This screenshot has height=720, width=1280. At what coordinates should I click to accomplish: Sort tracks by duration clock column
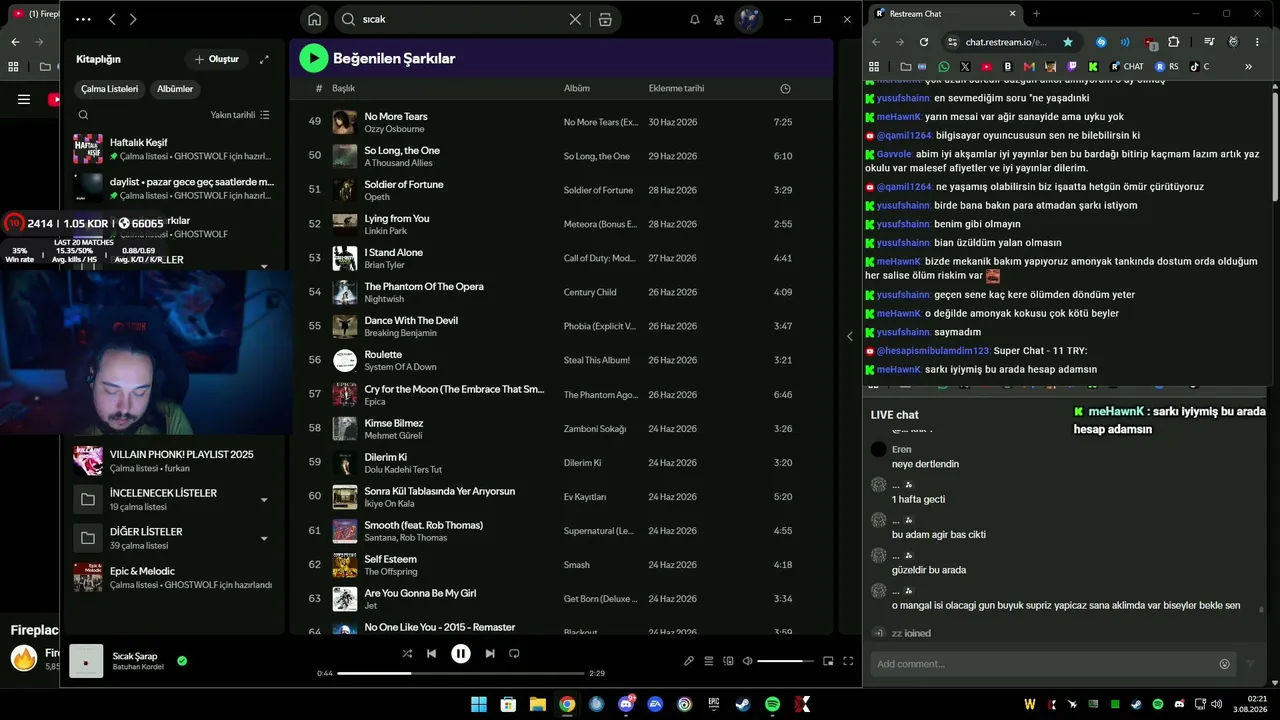785,88
